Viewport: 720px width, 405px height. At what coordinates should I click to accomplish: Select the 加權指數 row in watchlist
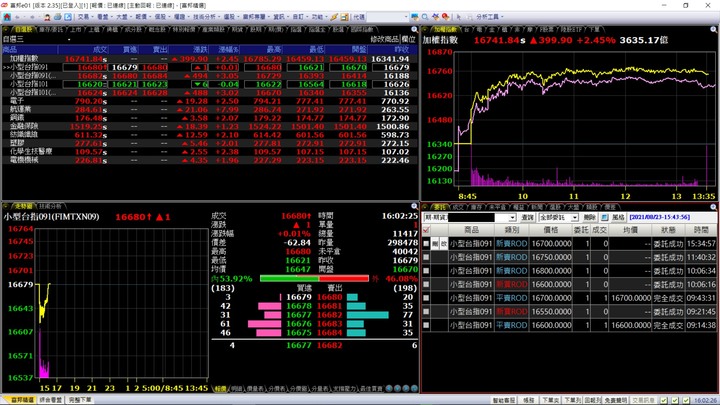coord(210,59)
